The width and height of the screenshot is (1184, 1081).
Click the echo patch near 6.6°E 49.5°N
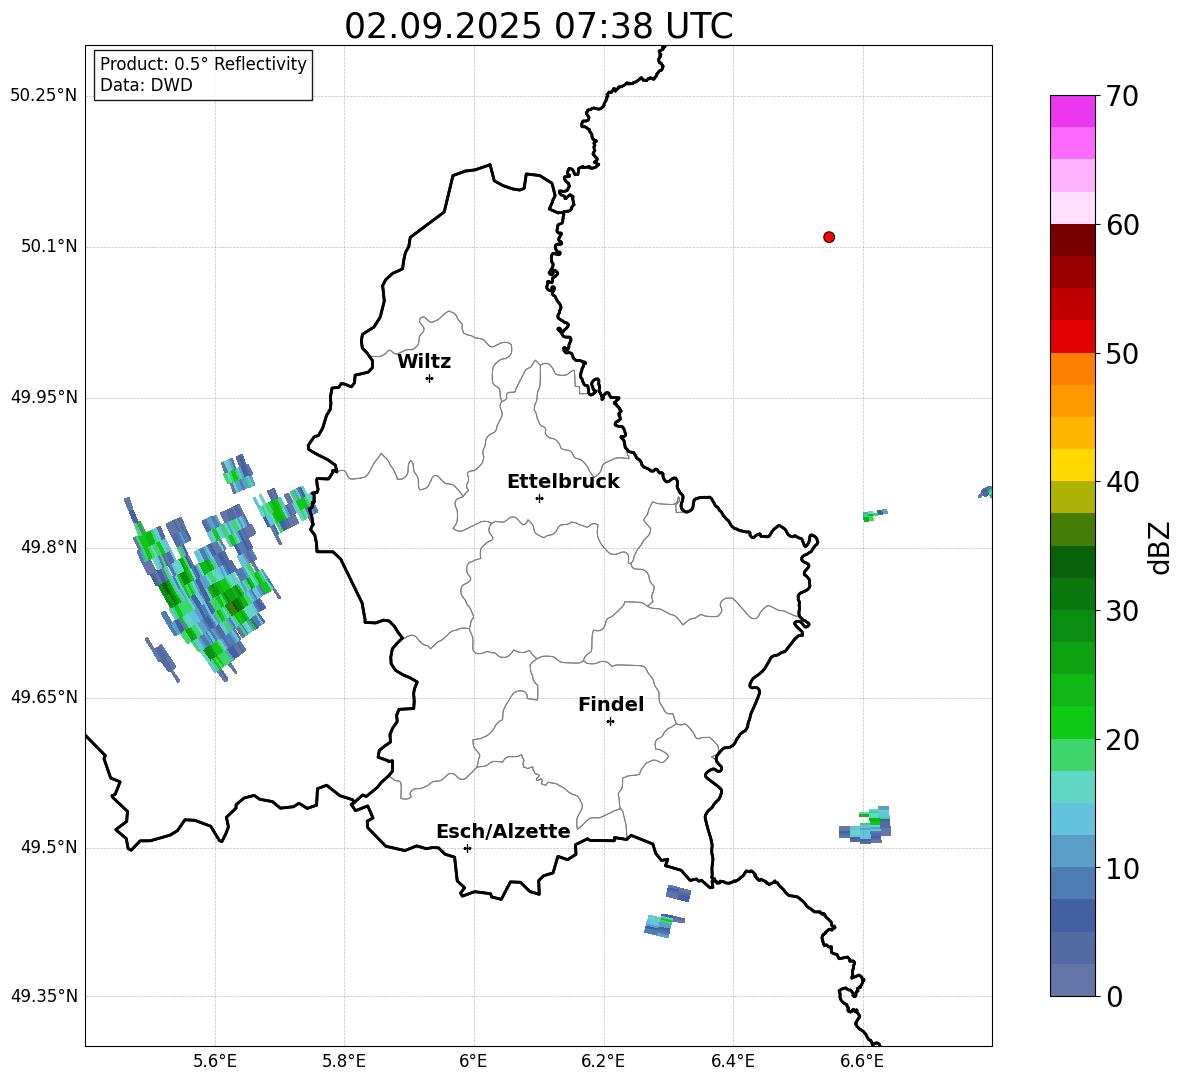866,825
